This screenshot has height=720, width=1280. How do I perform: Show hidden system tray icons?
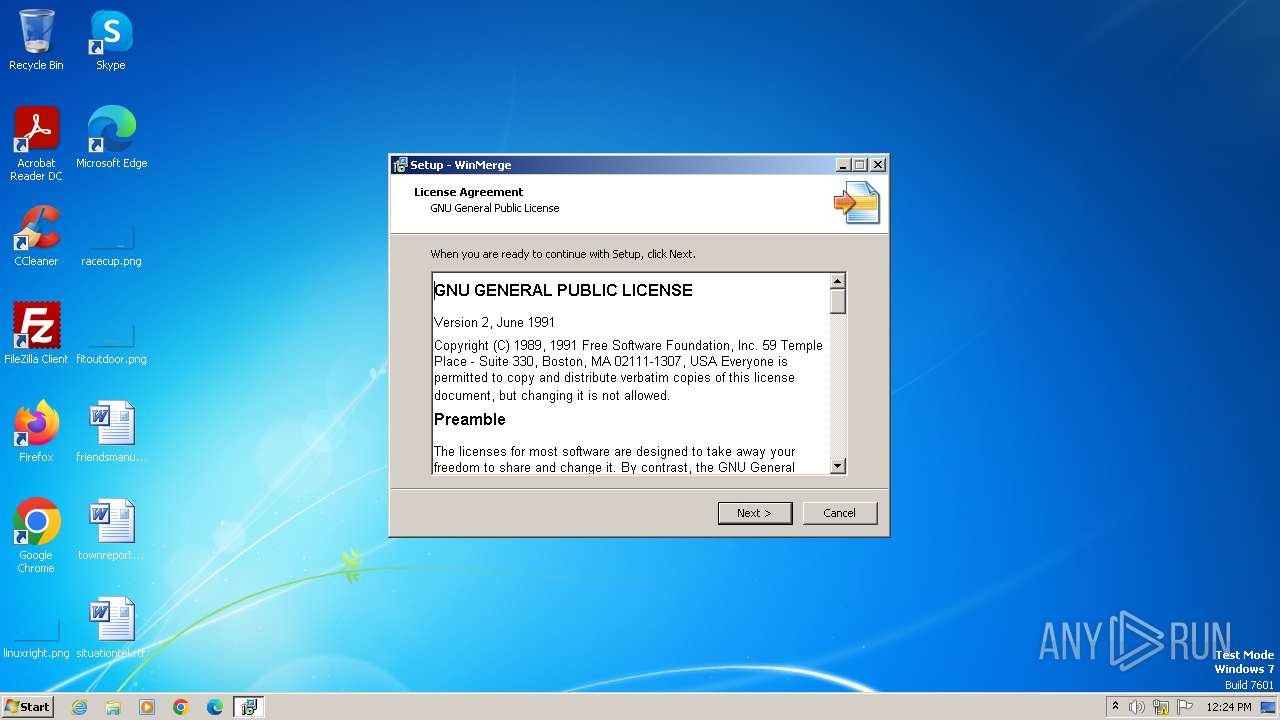tap(1115, 707)
